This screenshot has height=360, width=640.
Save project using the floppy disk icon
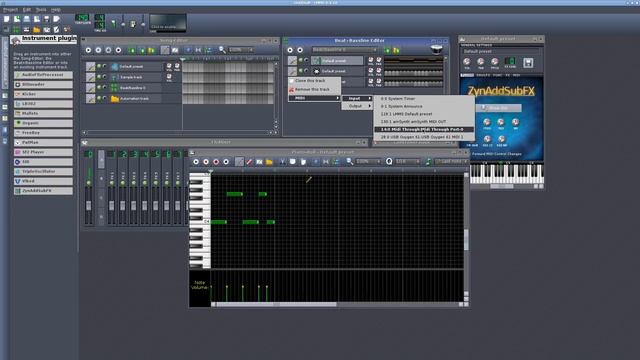[x=47, y=19]
